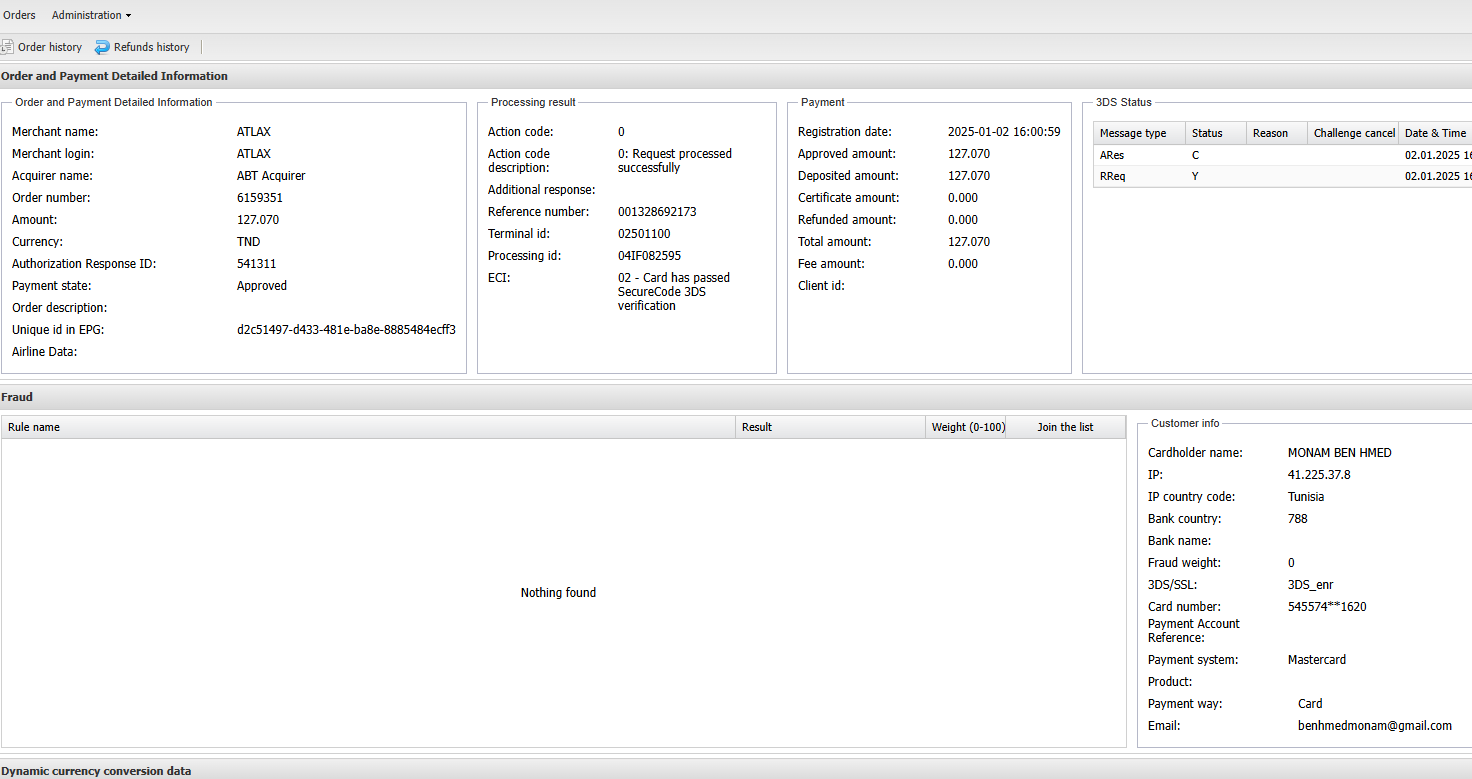The height and width of the screenshot is (779, 1472).
Task: Sort fraud table by Rule name
Action: 34,427
